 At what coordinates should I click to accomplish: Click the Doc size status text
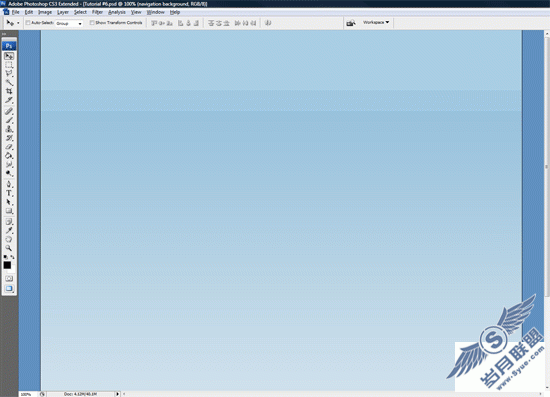click(80, 394)
